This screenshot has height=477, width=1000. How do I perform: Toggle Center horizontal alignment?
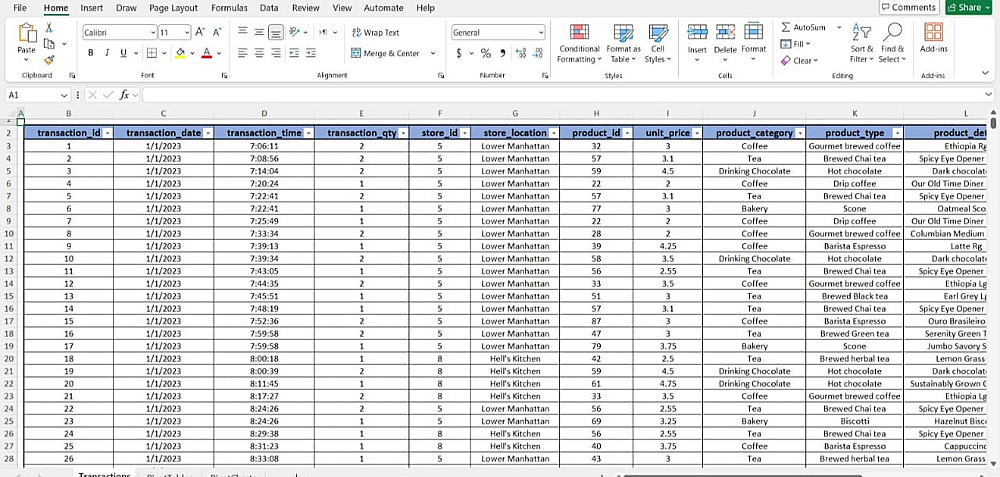(x=259, y=53)
